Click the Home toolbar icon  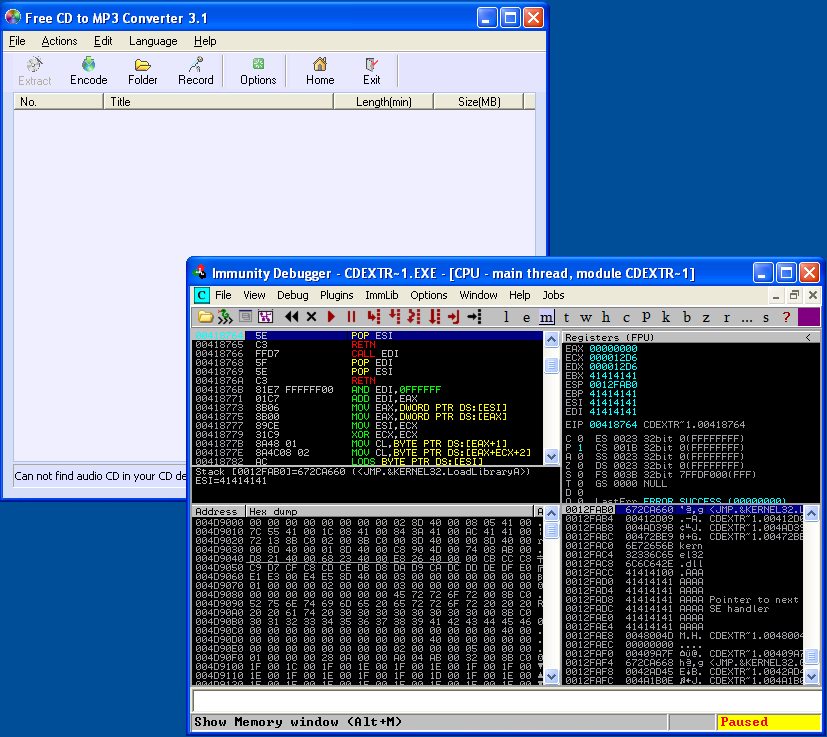[320, 71]
